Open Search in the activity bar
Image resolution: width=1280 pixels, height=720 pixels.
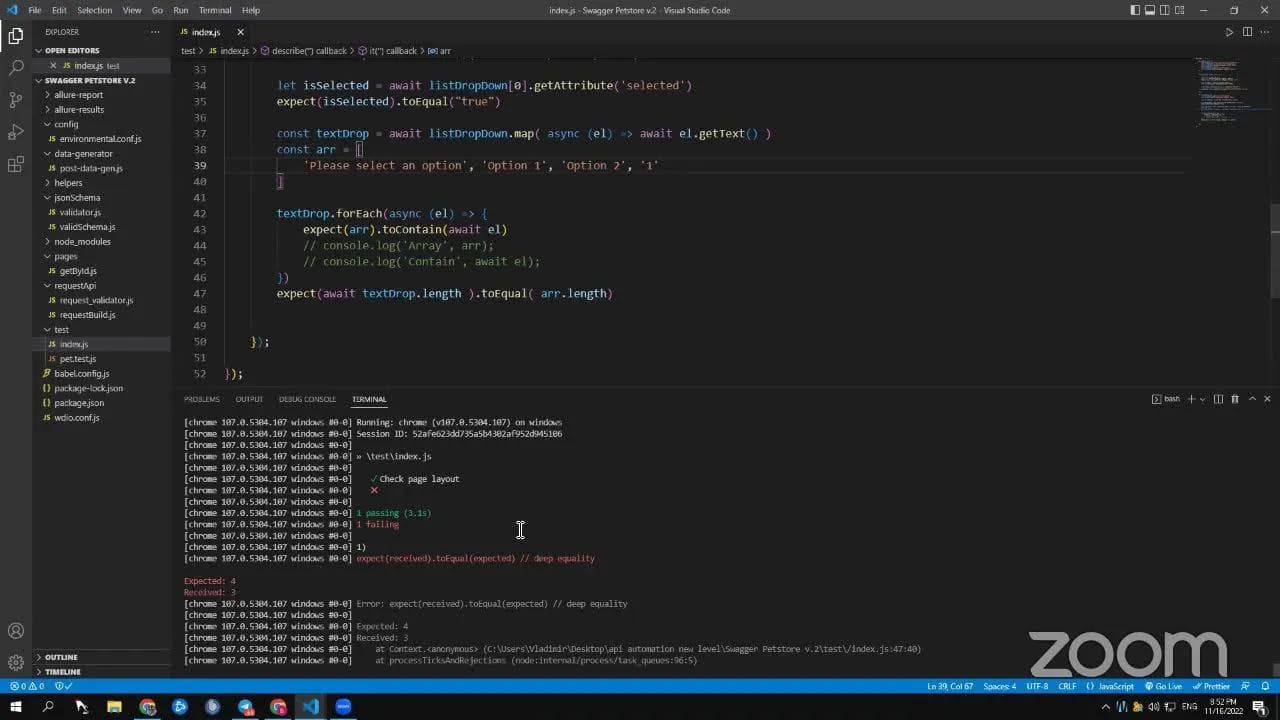tap(14, 70)
